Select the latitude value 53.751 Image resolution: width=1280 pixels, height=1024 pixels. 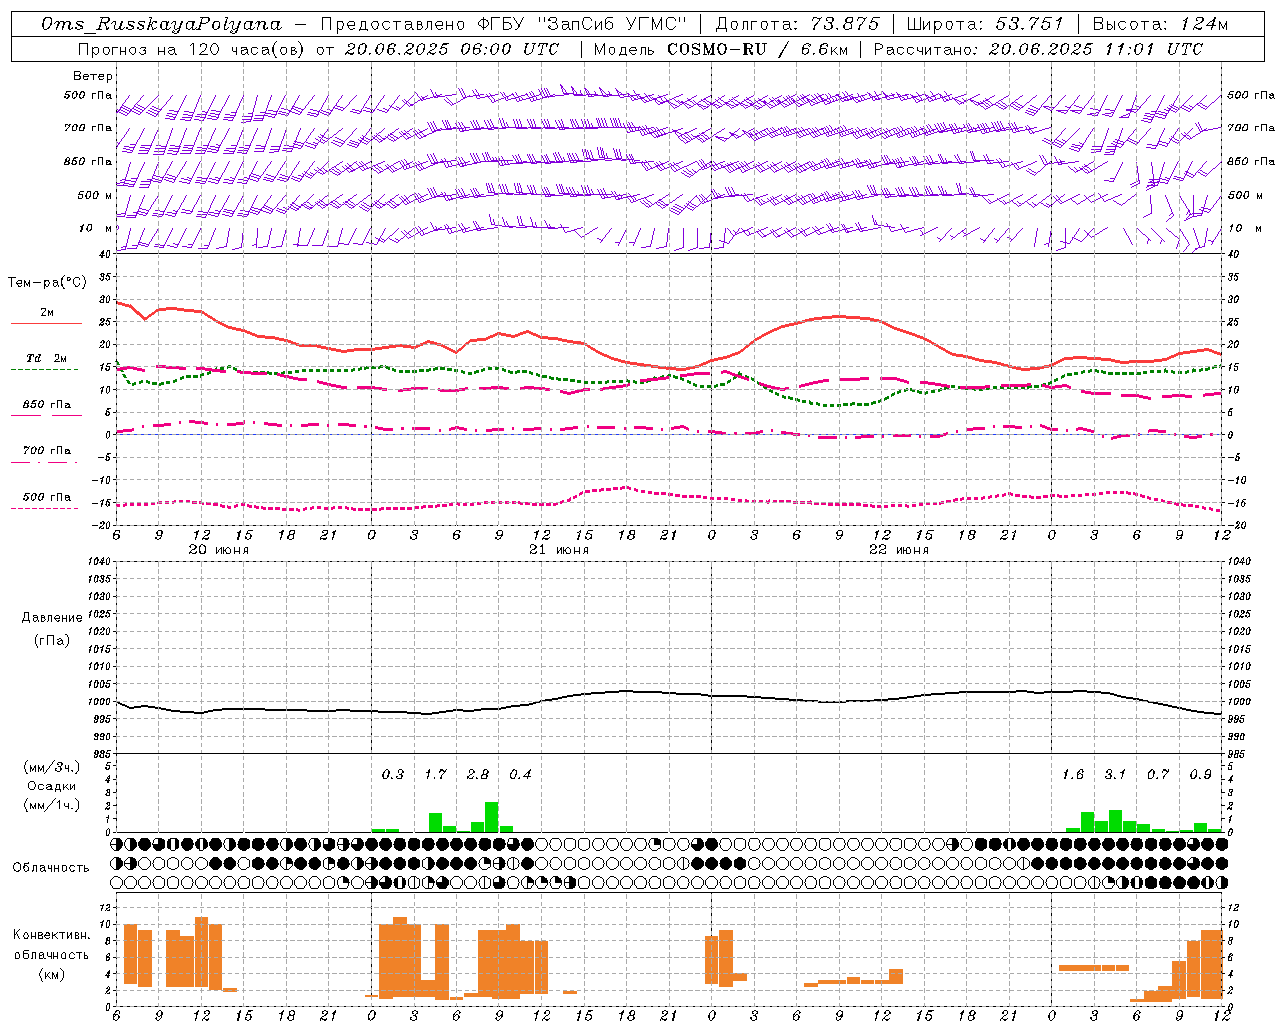tap(1029, 24)
